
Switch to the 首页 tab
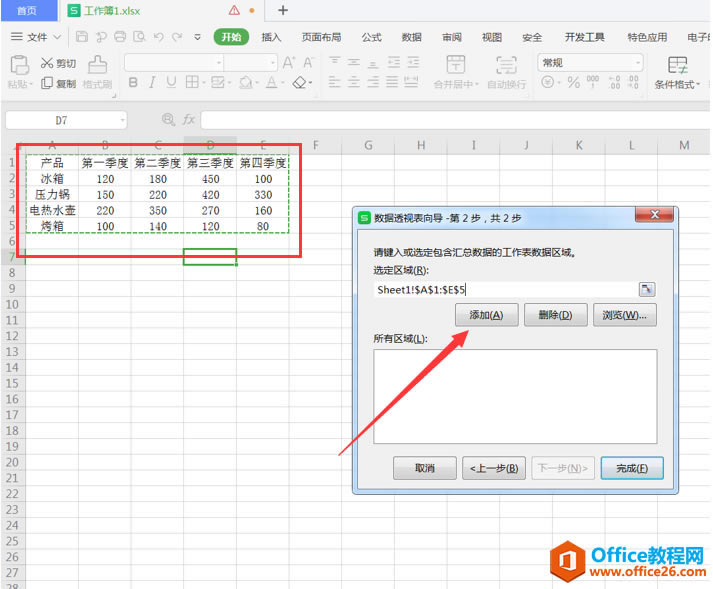[x=27, y=10]
